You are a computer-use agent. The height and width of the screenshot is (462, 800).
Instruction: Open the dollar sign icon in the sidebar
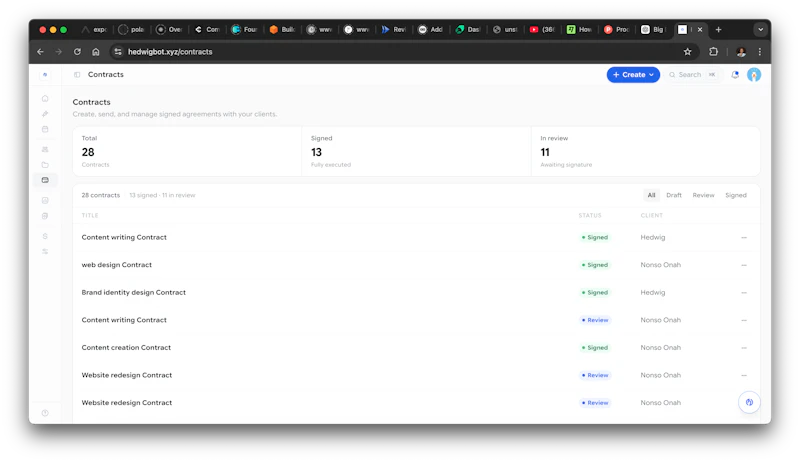[45, 236]
